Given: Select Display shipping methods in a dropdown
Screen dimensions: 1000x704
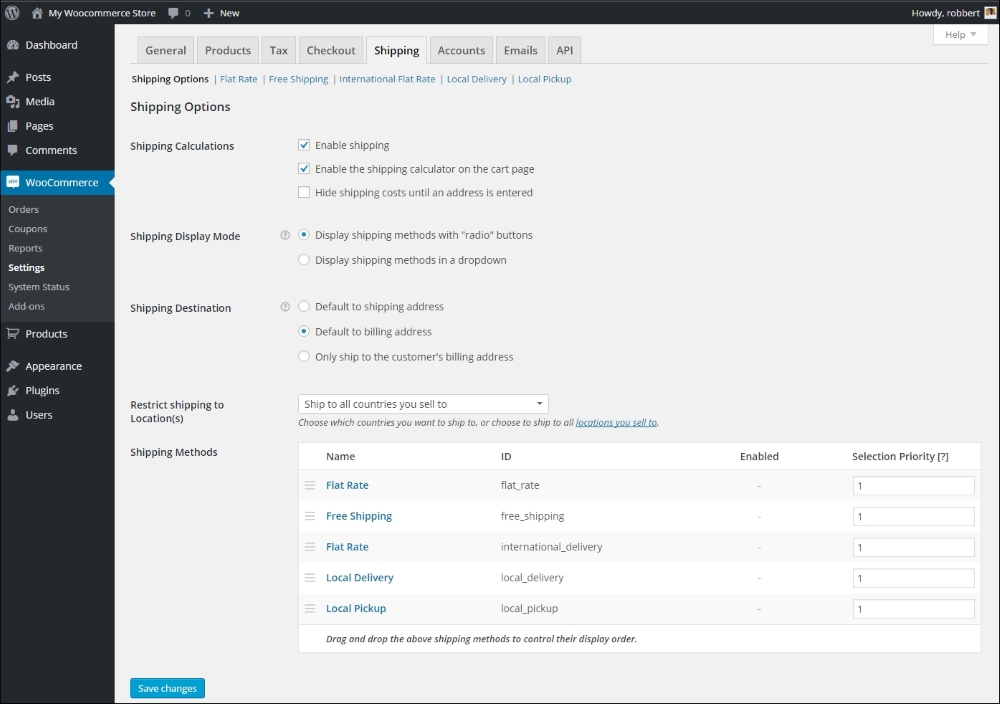Looking at the screenshot, I should click(x=304, y=260).
